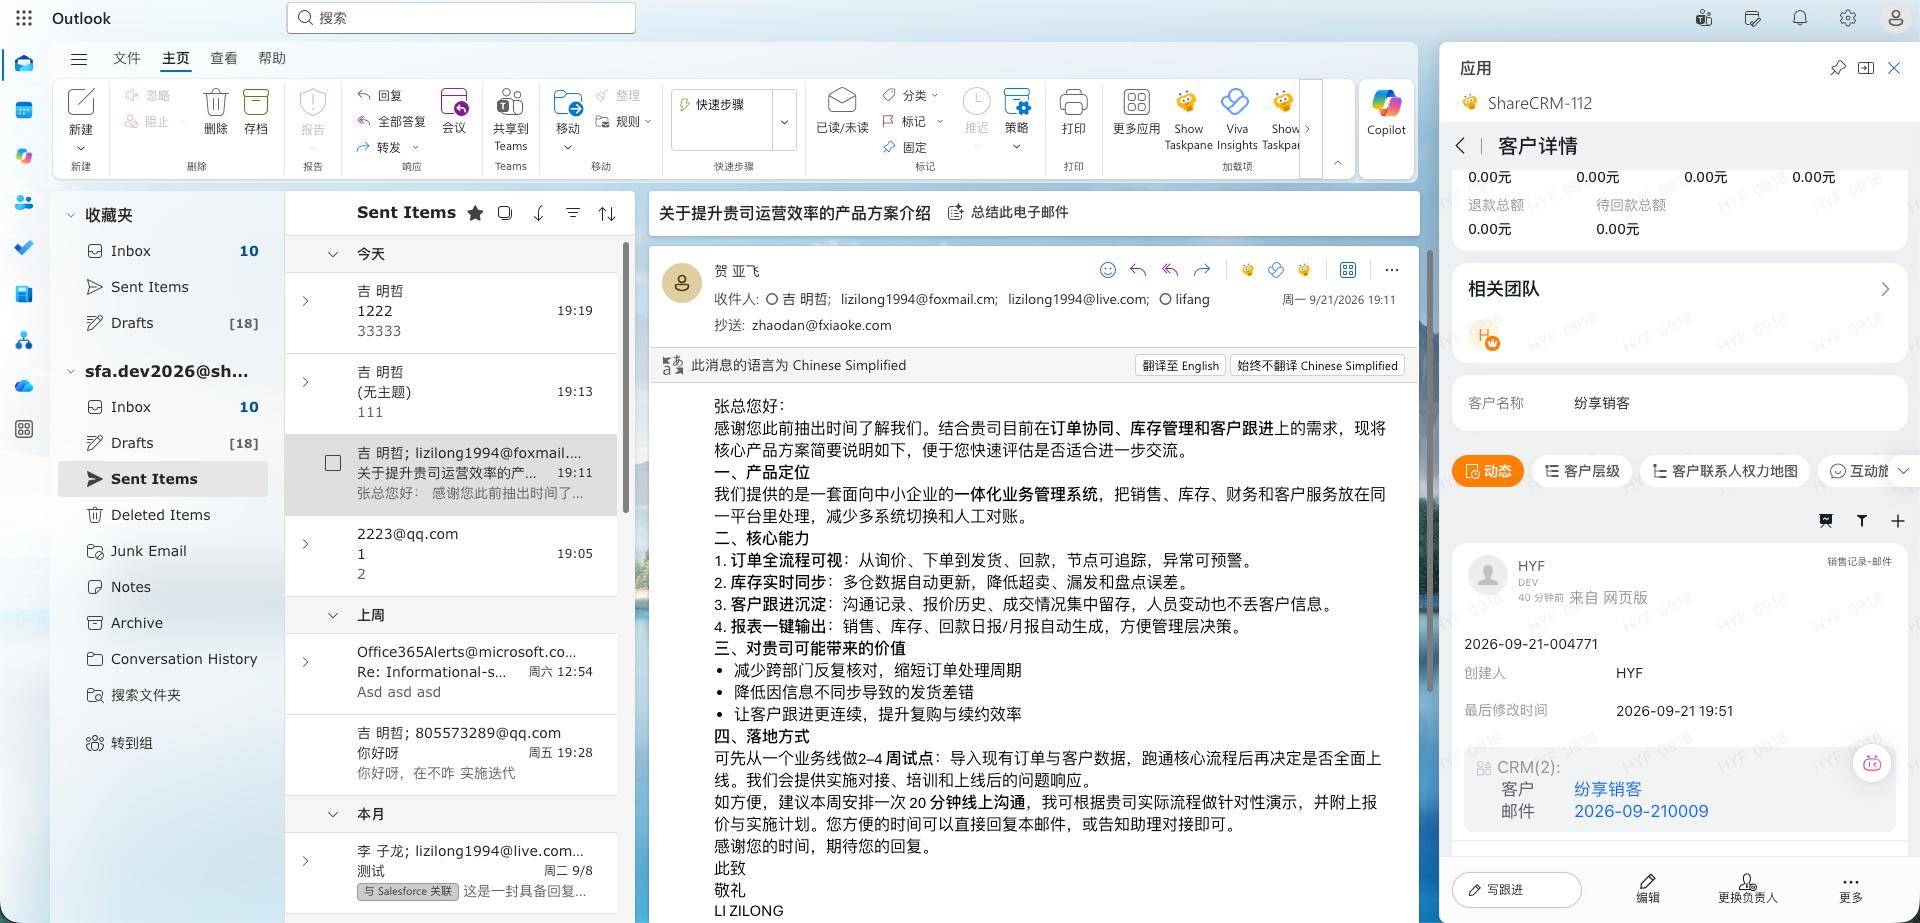1920x923 pixels.
Task: Click filter icon in CRM activity section
Action: click(1861, 520)
